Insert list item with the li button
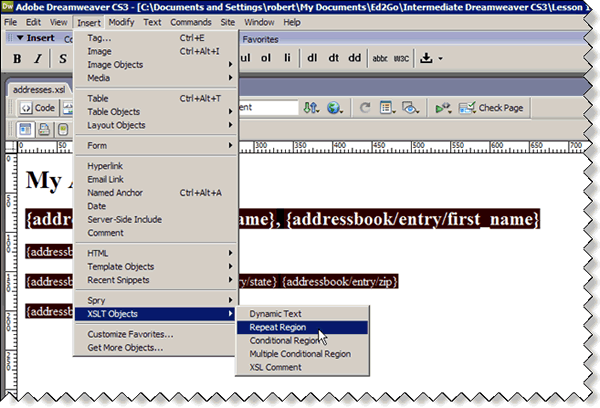This screenshot has width=600, height=408. click(x=287, y=58)
